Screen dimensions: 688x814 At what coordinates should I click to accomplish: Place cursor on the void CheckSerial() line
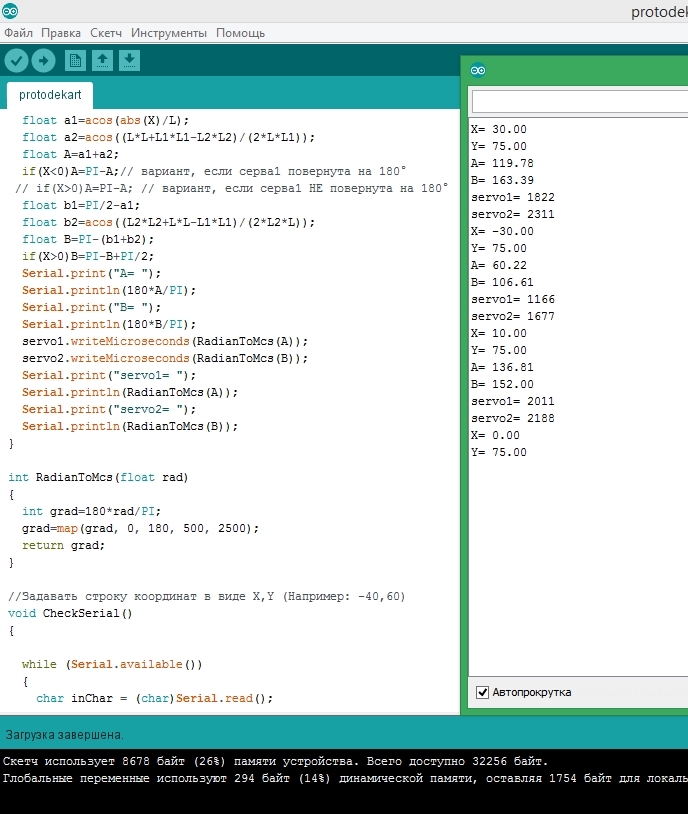pyautogui.click(x=70, y=613)
